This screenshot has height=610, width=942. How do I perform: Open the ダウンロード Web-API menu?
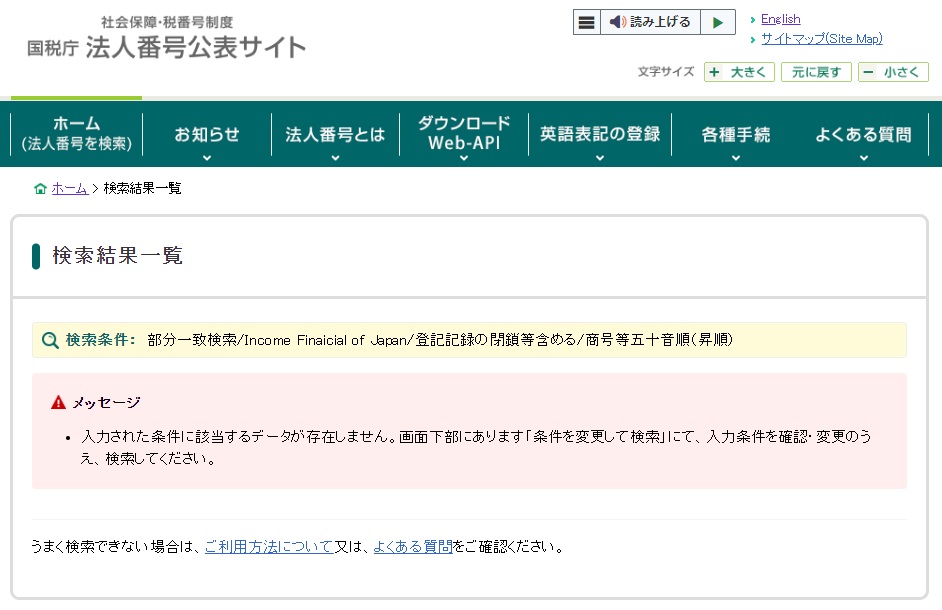464,133
